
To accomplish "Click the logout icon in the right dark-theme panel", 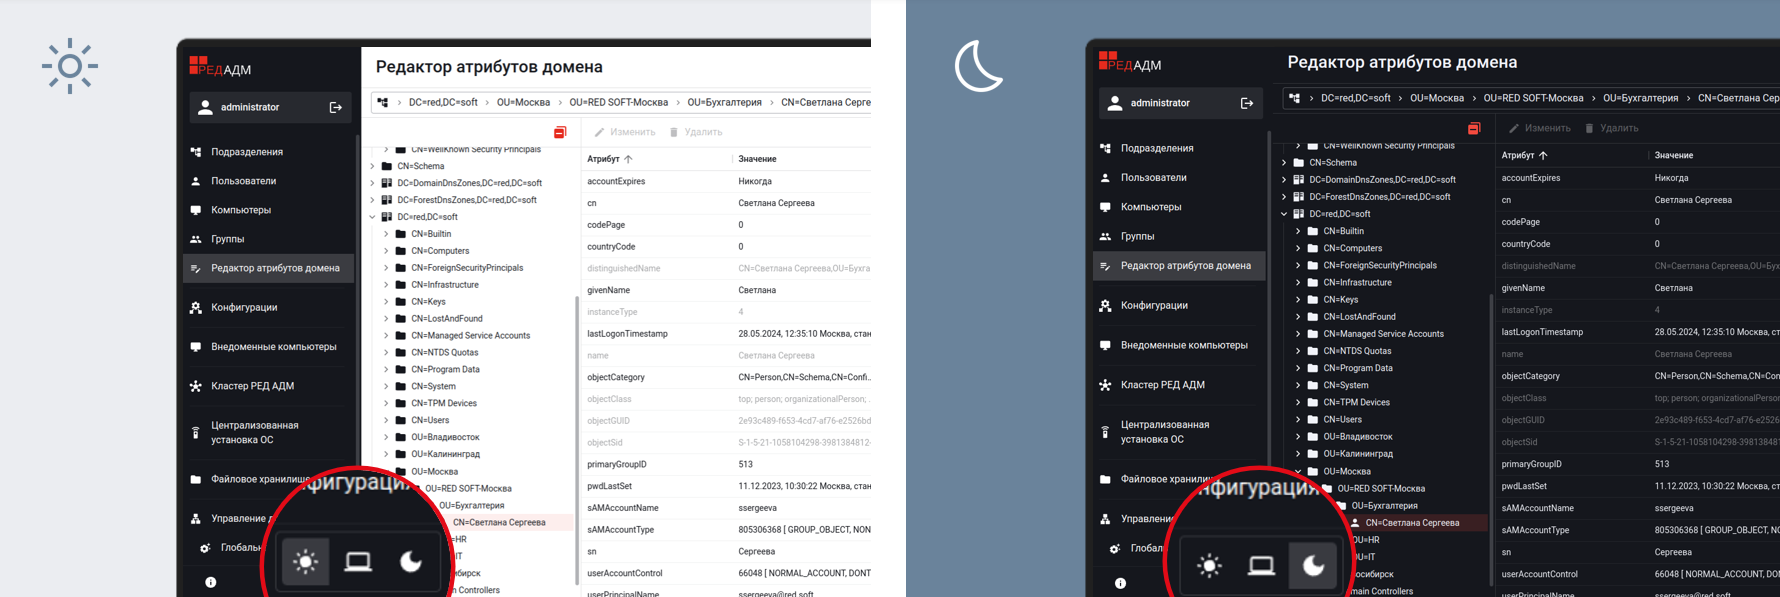I will [1247, 103].
